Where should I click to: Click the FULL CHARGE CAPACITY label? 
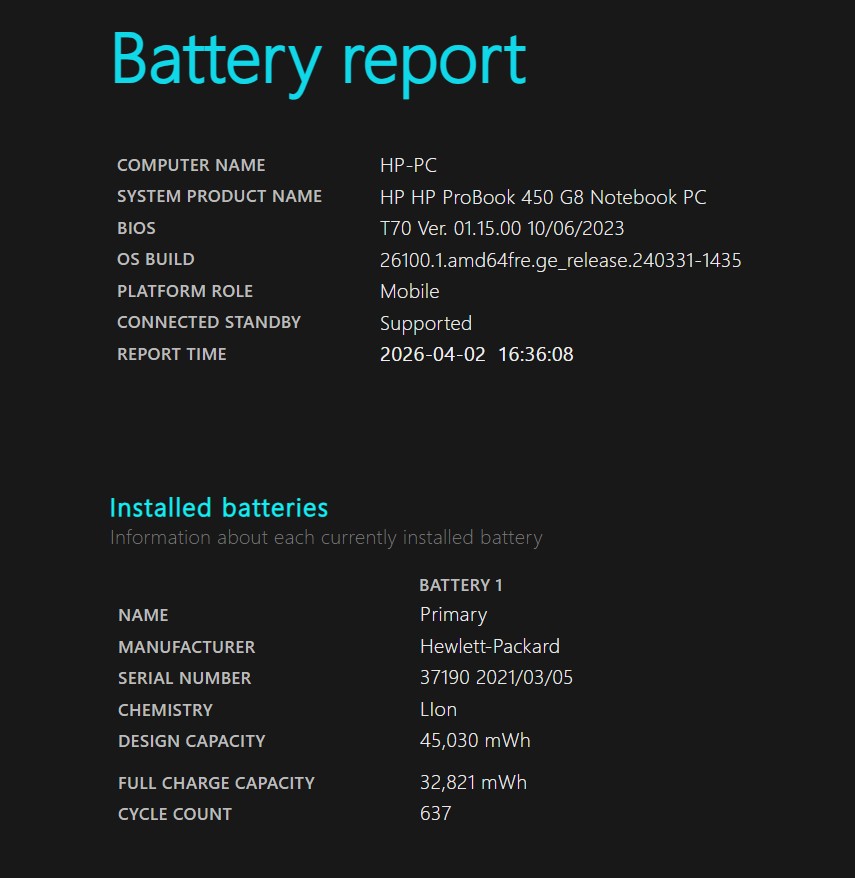[x=216, y=783]
